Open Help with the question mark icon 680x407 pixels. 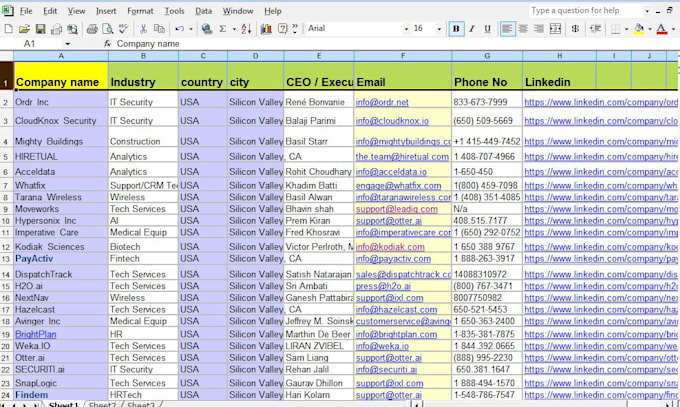pyautogui.click(x=282, y=29)
